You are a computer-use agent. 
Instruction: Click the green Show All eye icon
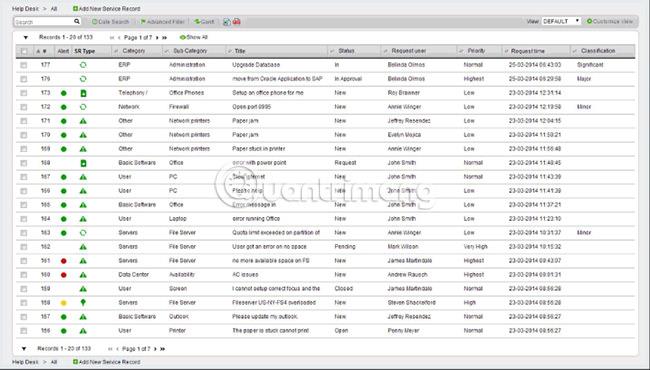(182, 37)
